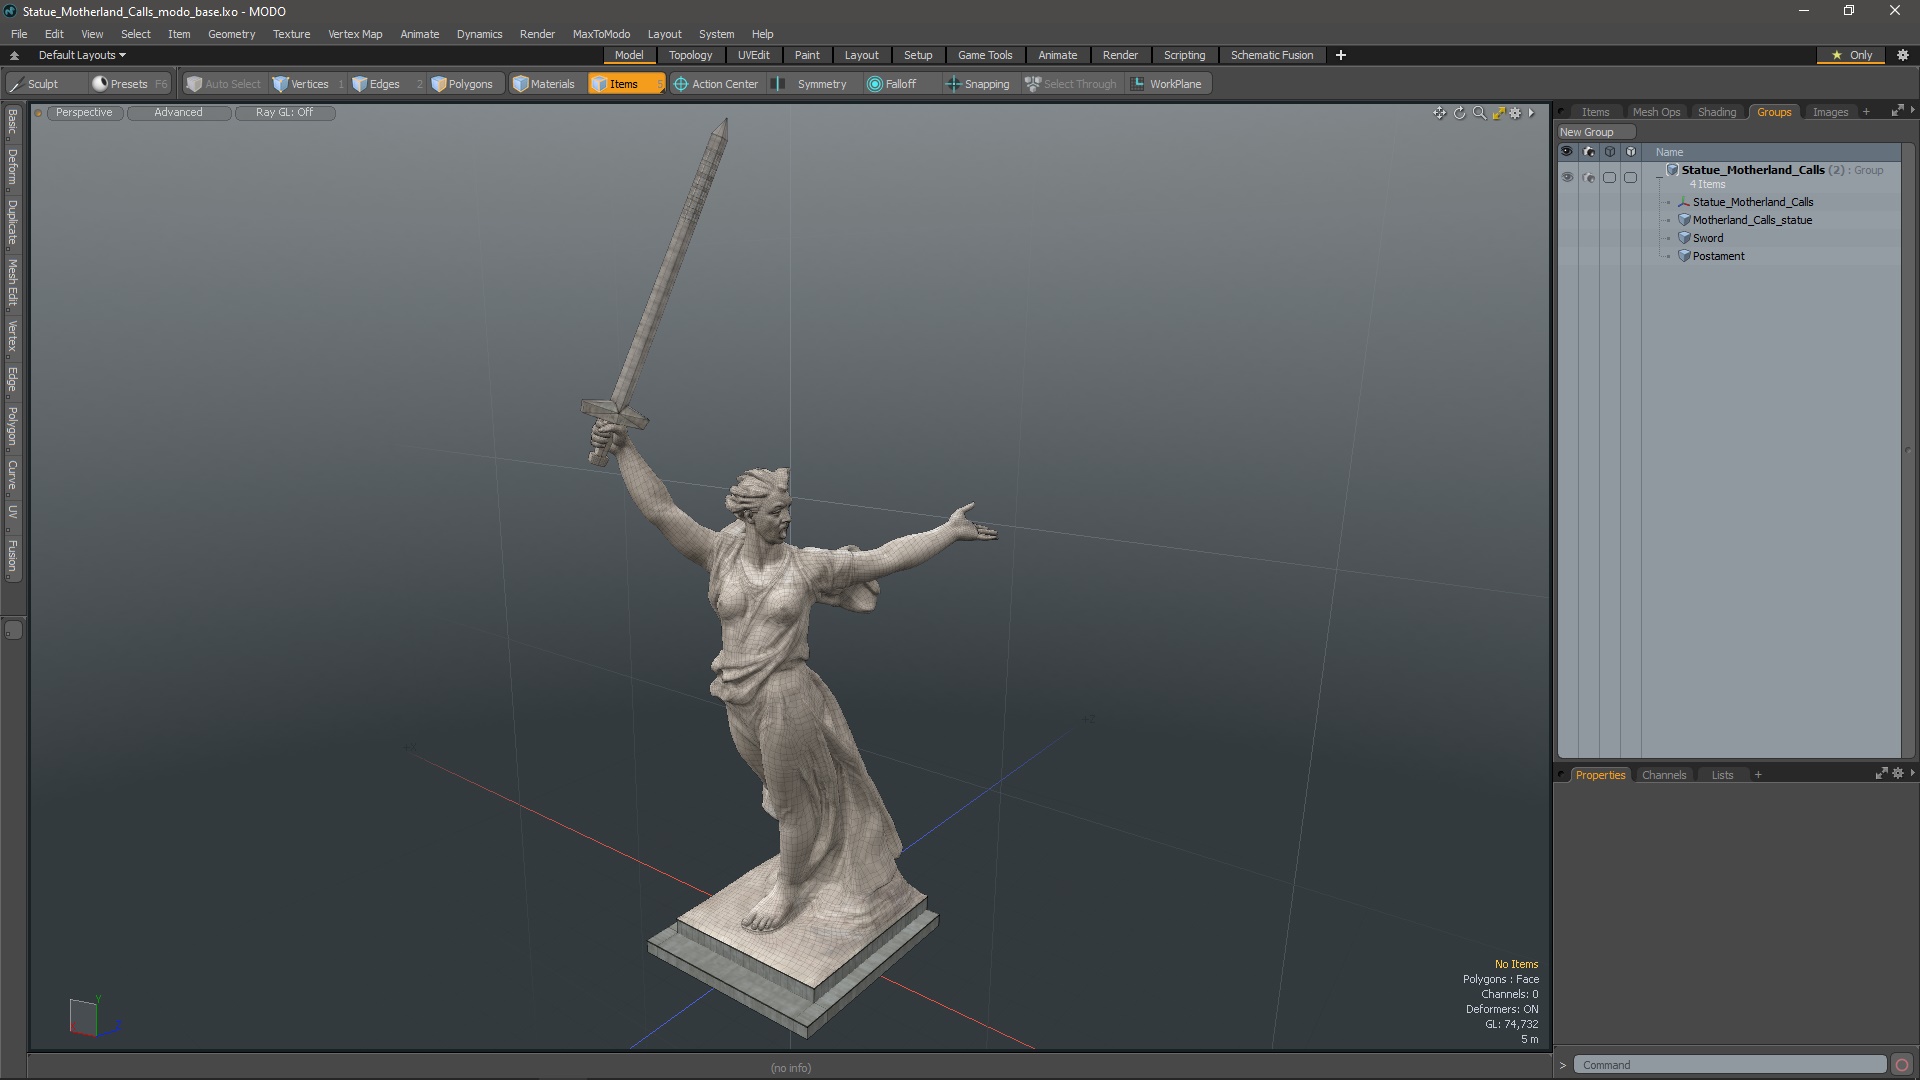Toggle fourth column checkbox for Statue_Motherland_Calls group
The width and height of the screenshot is (1920, 1080).
(1630, 177)
